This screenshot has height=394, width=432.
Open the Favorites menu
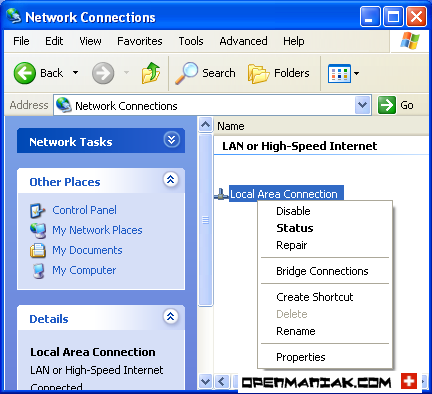[140, 41]
